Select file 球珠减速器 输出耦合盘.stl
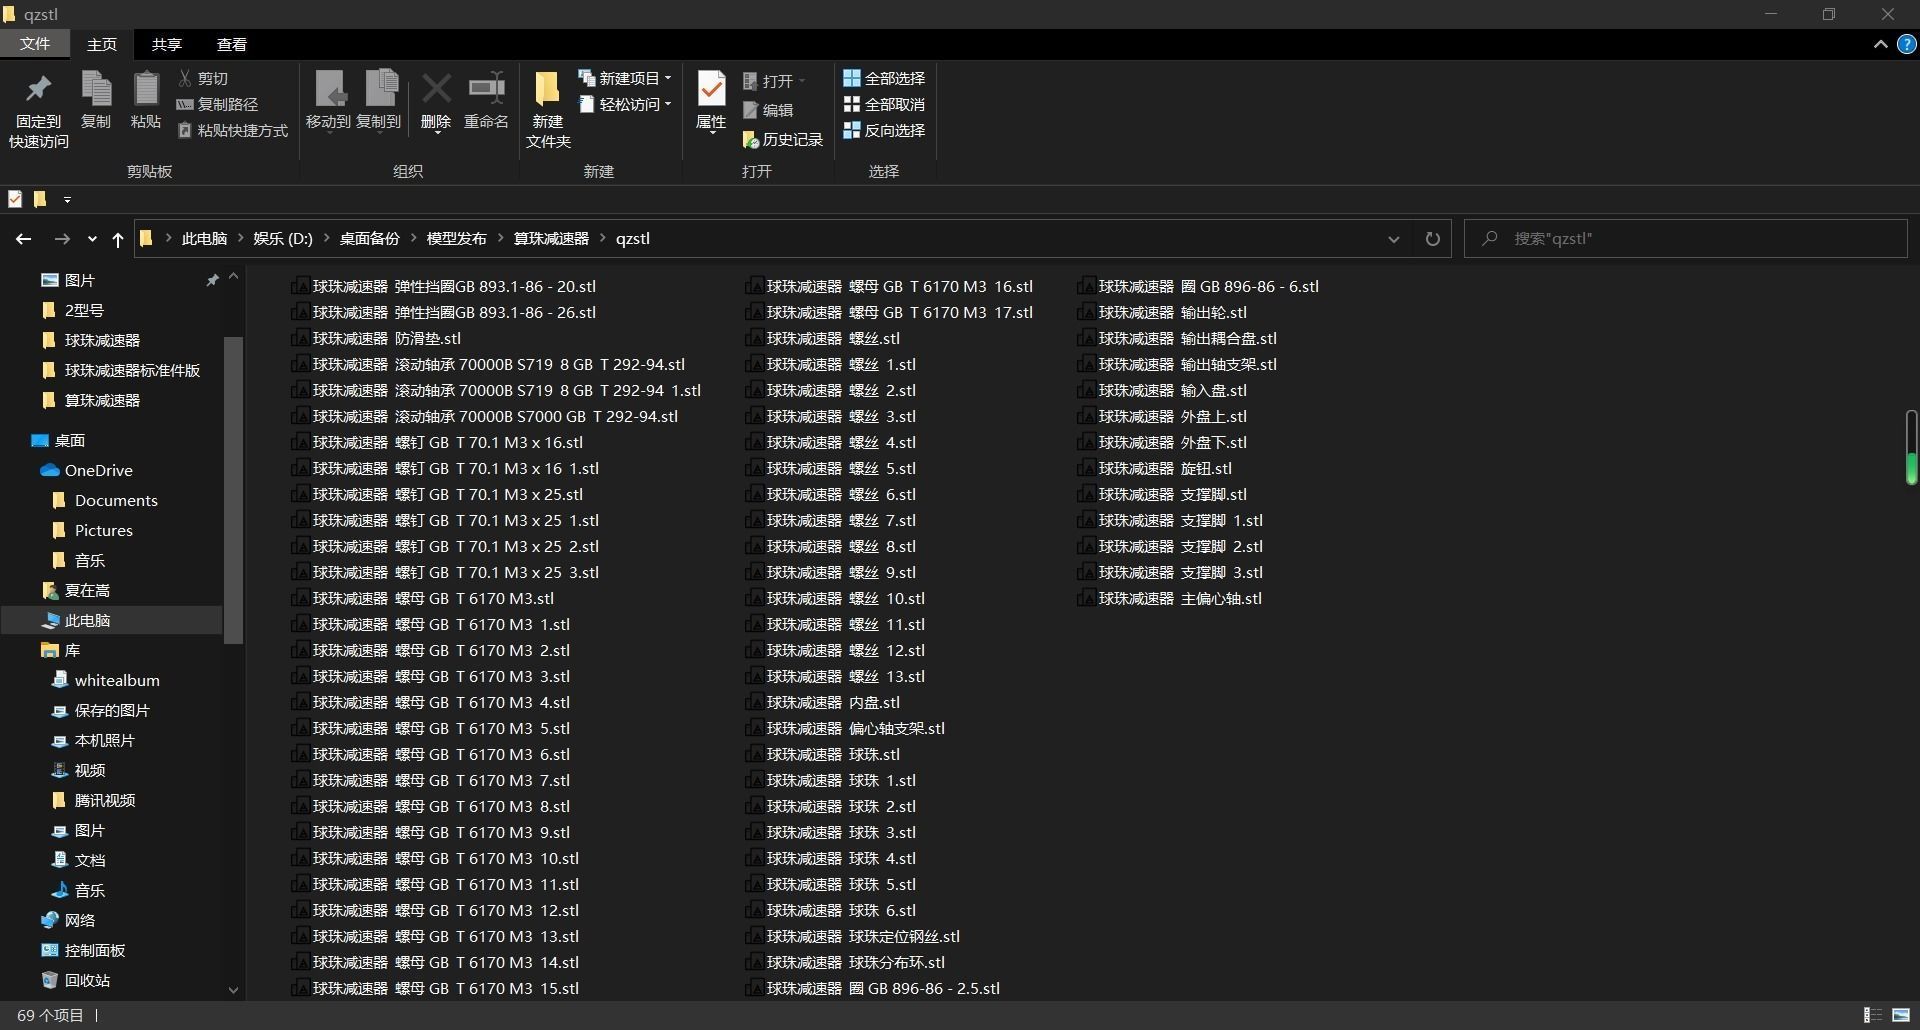Screen dimensions: 1920x1030 coord(1177,338)
